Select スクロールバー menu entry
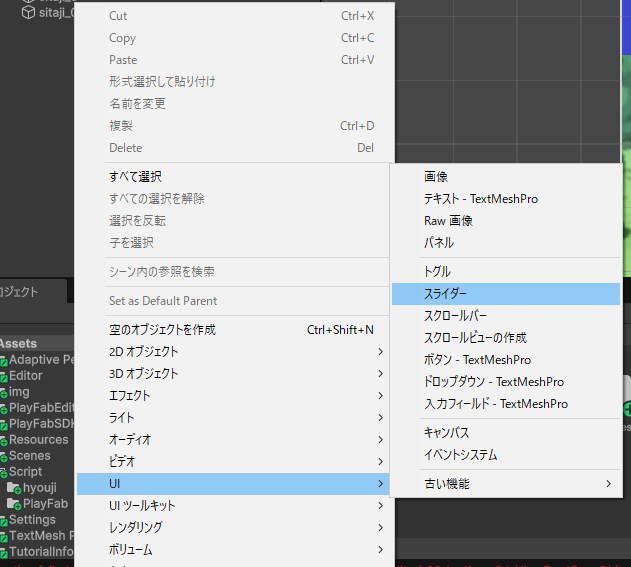 pyautogui.click(x=505, y=315)
